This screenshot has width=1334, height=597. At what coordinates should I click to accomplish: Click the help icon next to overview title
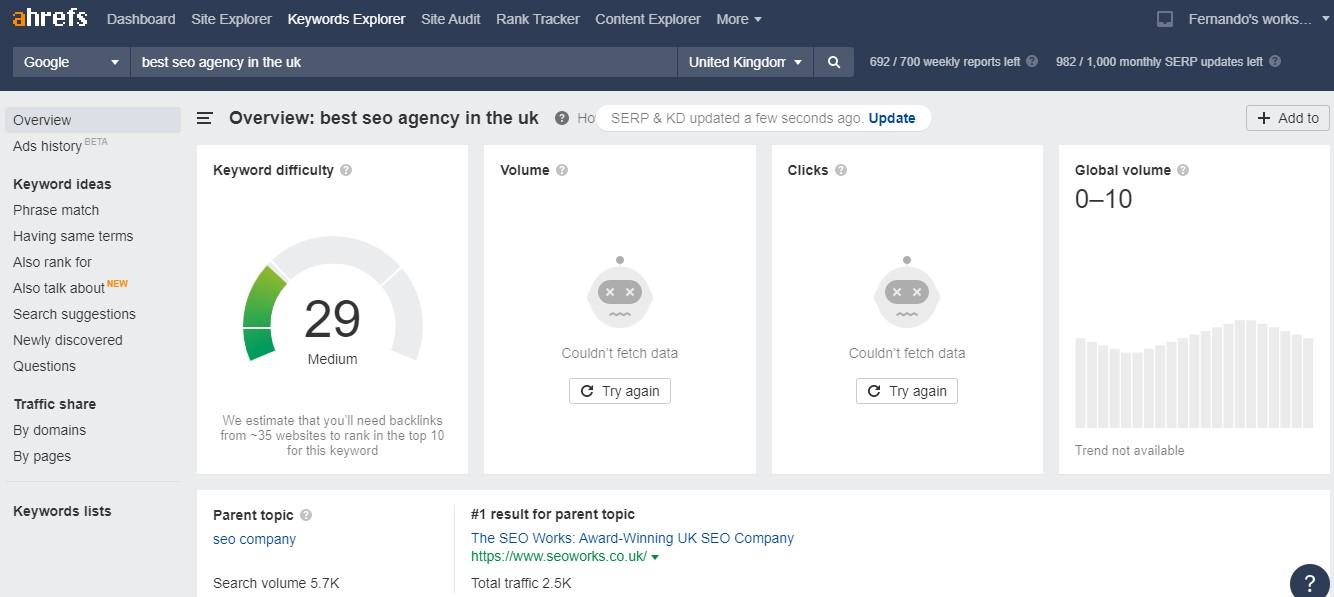pos(563,118)
